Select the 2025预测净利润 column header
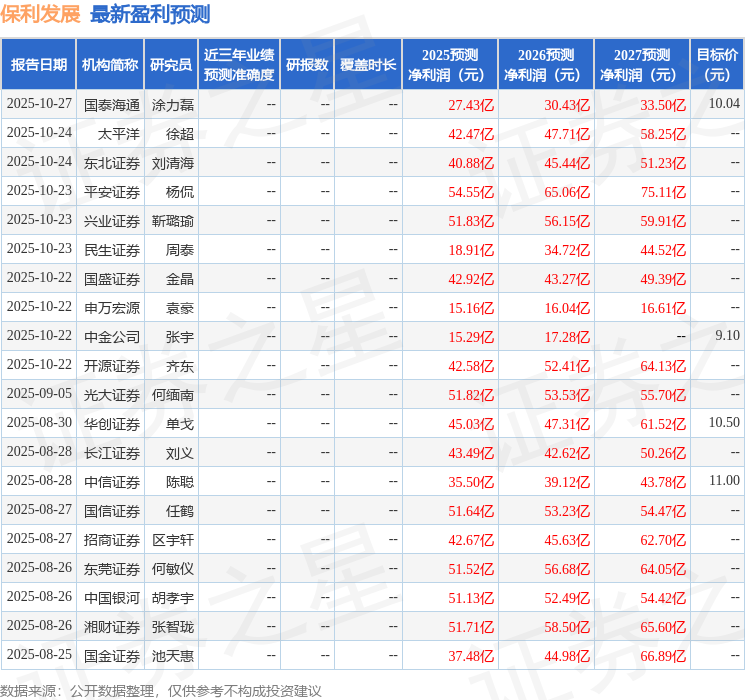Image resolution: width=745 pixels, height=700 pixels. point(450,65)
